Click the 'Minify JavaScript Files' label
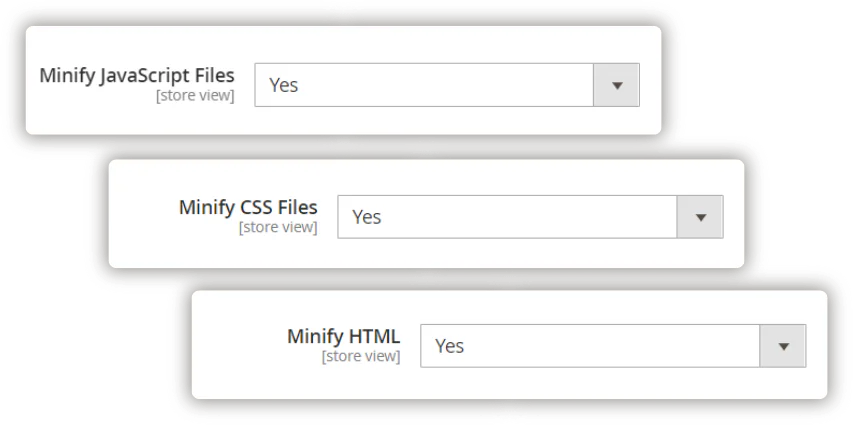 (x=137, y=76)
